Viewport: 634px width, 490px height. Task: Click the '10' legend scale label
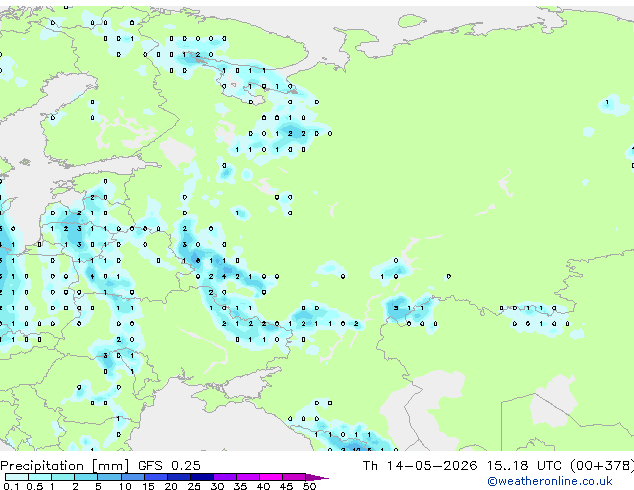125,486
